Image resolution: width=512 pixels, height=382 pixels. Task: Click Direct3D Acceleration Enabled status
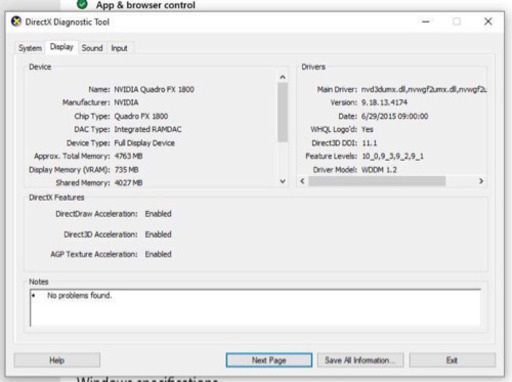click(x=158, y=234)
